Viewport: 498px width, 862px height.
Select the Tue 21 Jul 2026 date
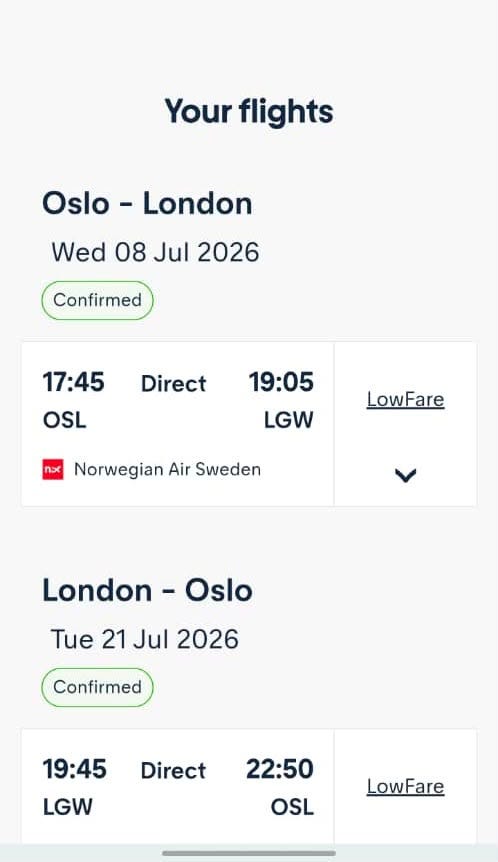[145, 639]
